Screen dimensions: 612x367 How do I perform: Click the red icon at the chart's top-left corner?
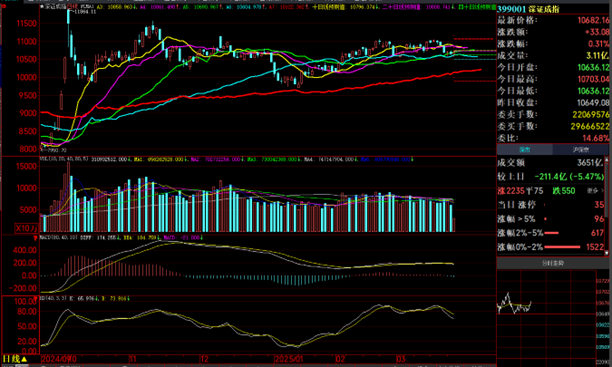click(4, 6)
